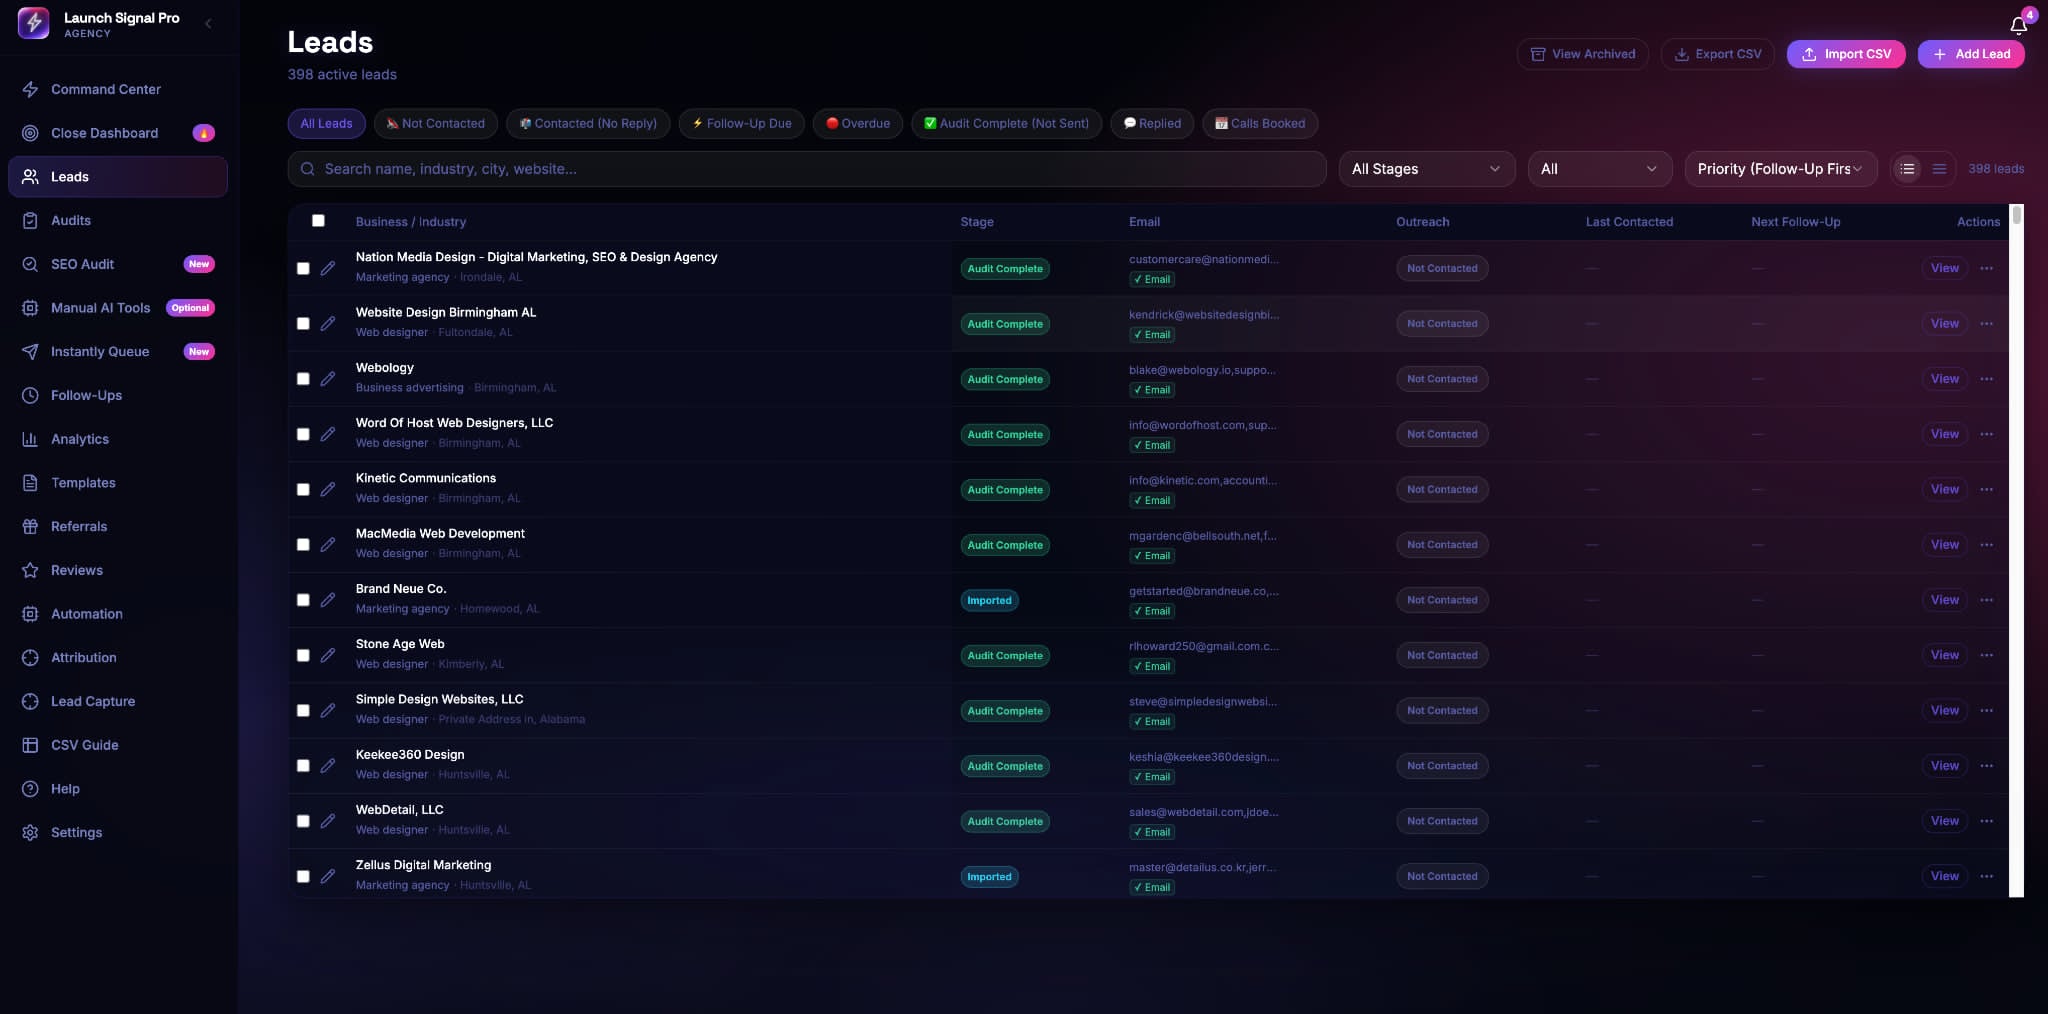Image resolution: width=2048 pixels, height=1014 pixels.
Task: Select the Overdue filter tab
Action: [x=858, y=124]
